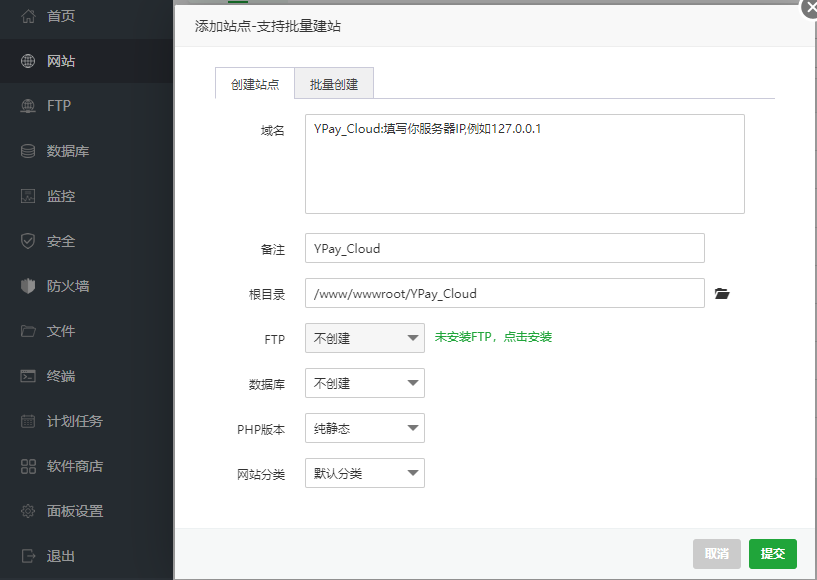Expand the 网站分类 category dropdown
817x580 pixels.
click(364, 472)
